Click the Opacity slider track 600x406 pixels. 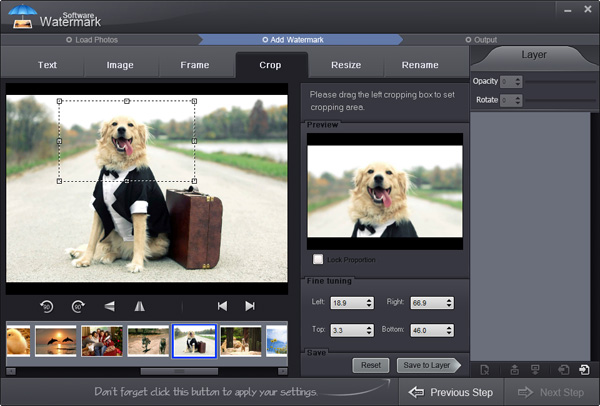pyautogui.click(x=560, y=82)
